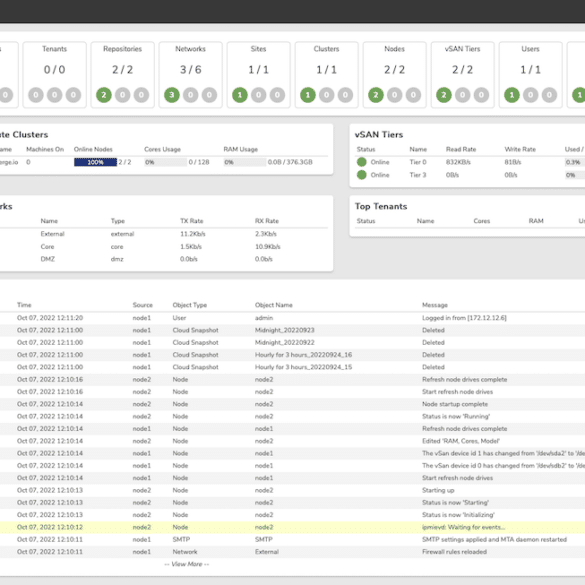Open the Top Tenants panel heading

point(381,206)
